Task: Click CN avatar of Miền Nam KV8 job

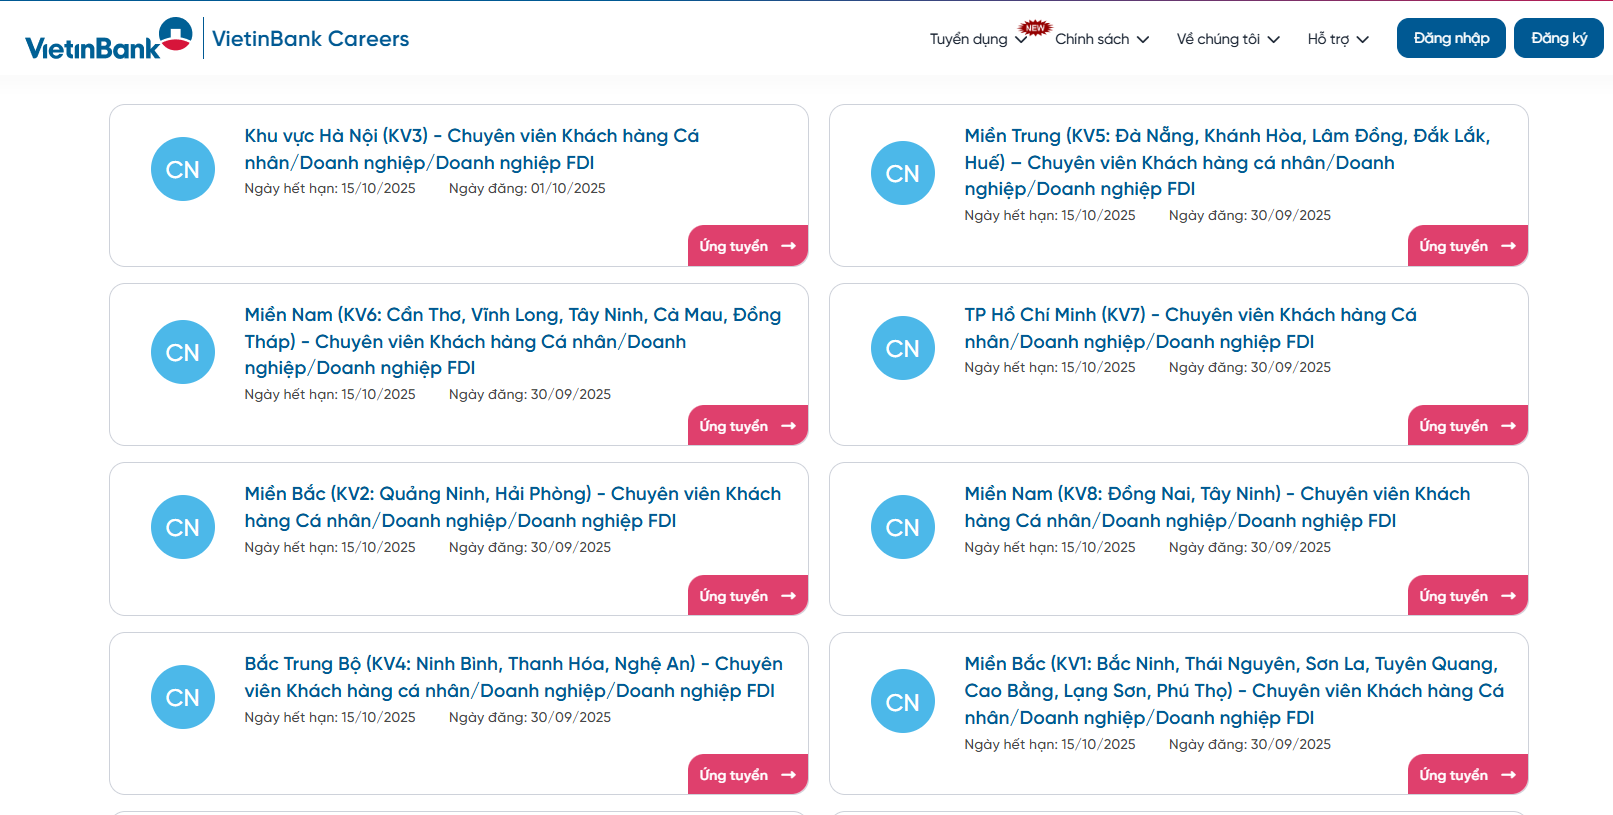Action: 903,528
